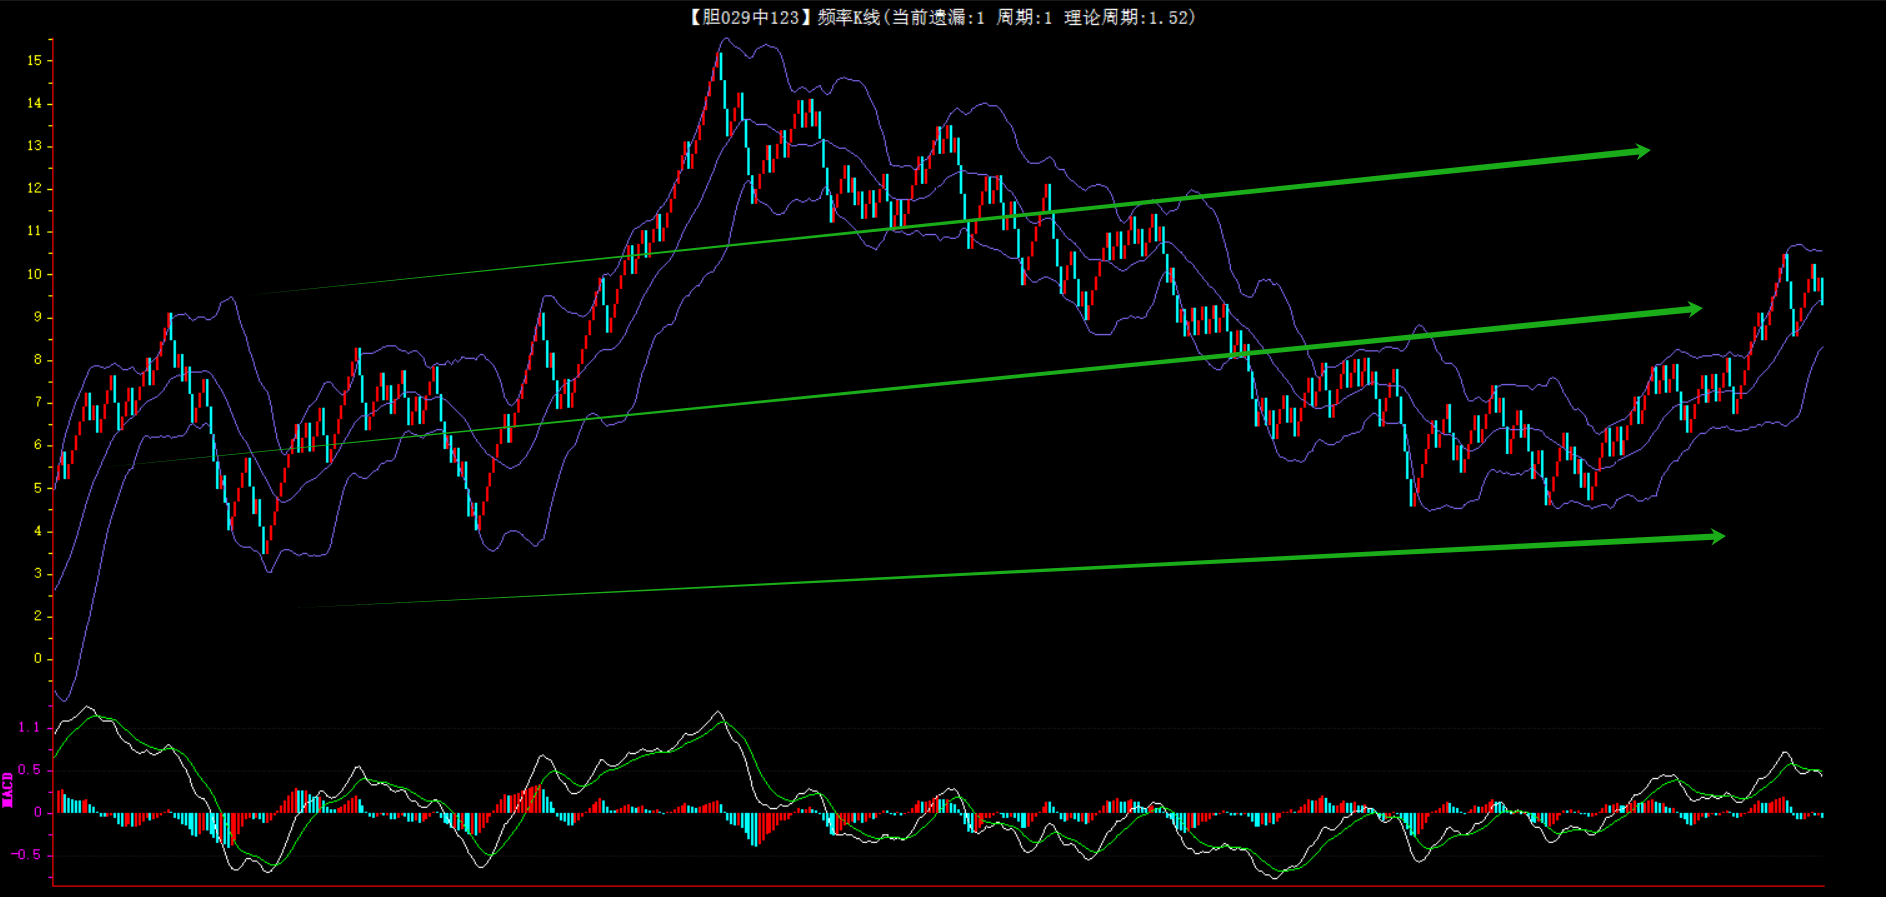Click the bottom green trendline arrowhead
The image size is (1886, 897).
(x=1716, y=537)
